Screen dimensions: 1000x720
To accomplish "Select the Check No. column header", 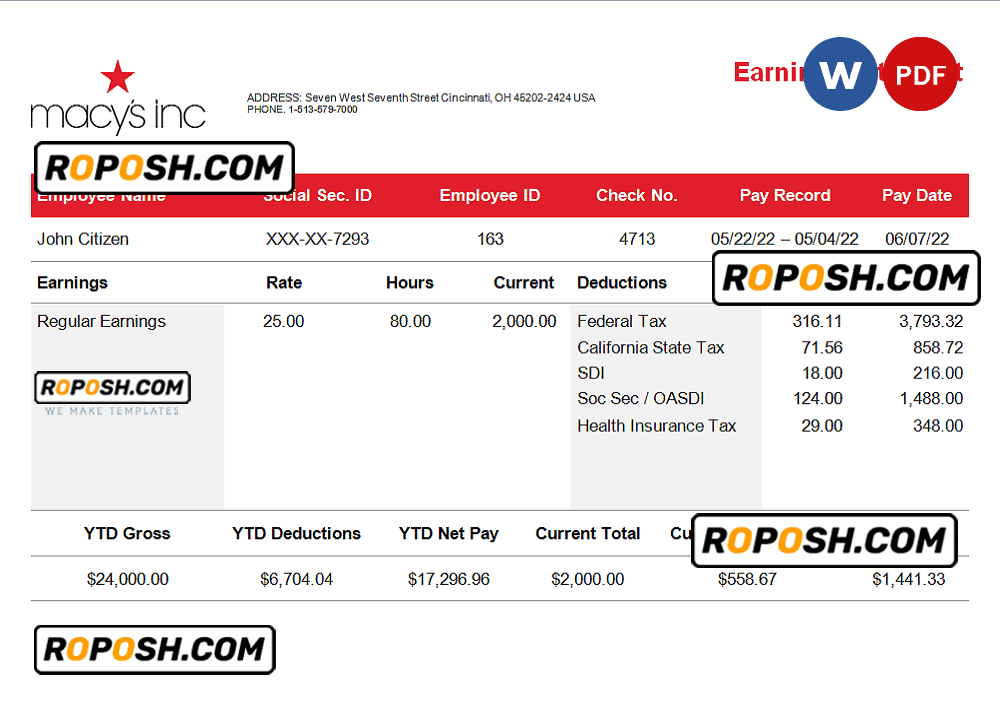I will (637, 195).
